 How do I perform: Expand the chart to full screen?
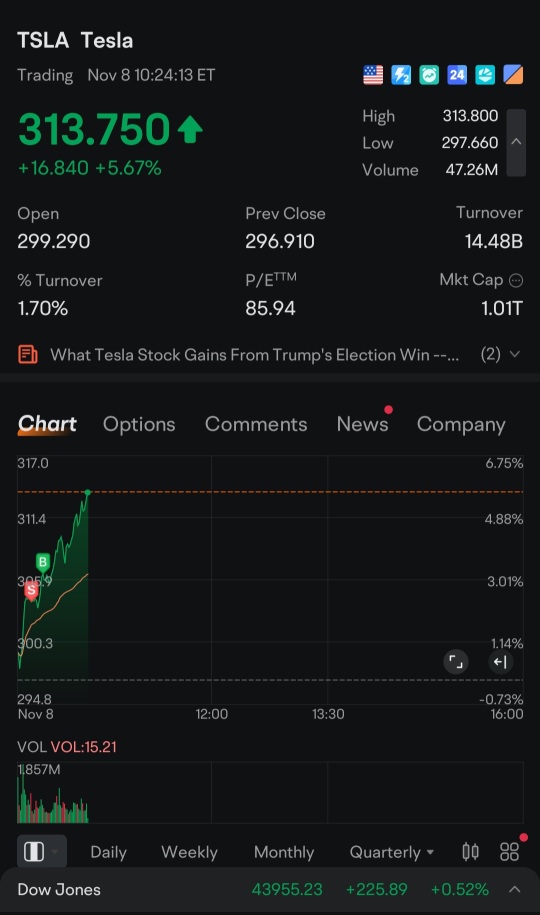(x=456, y=662)
